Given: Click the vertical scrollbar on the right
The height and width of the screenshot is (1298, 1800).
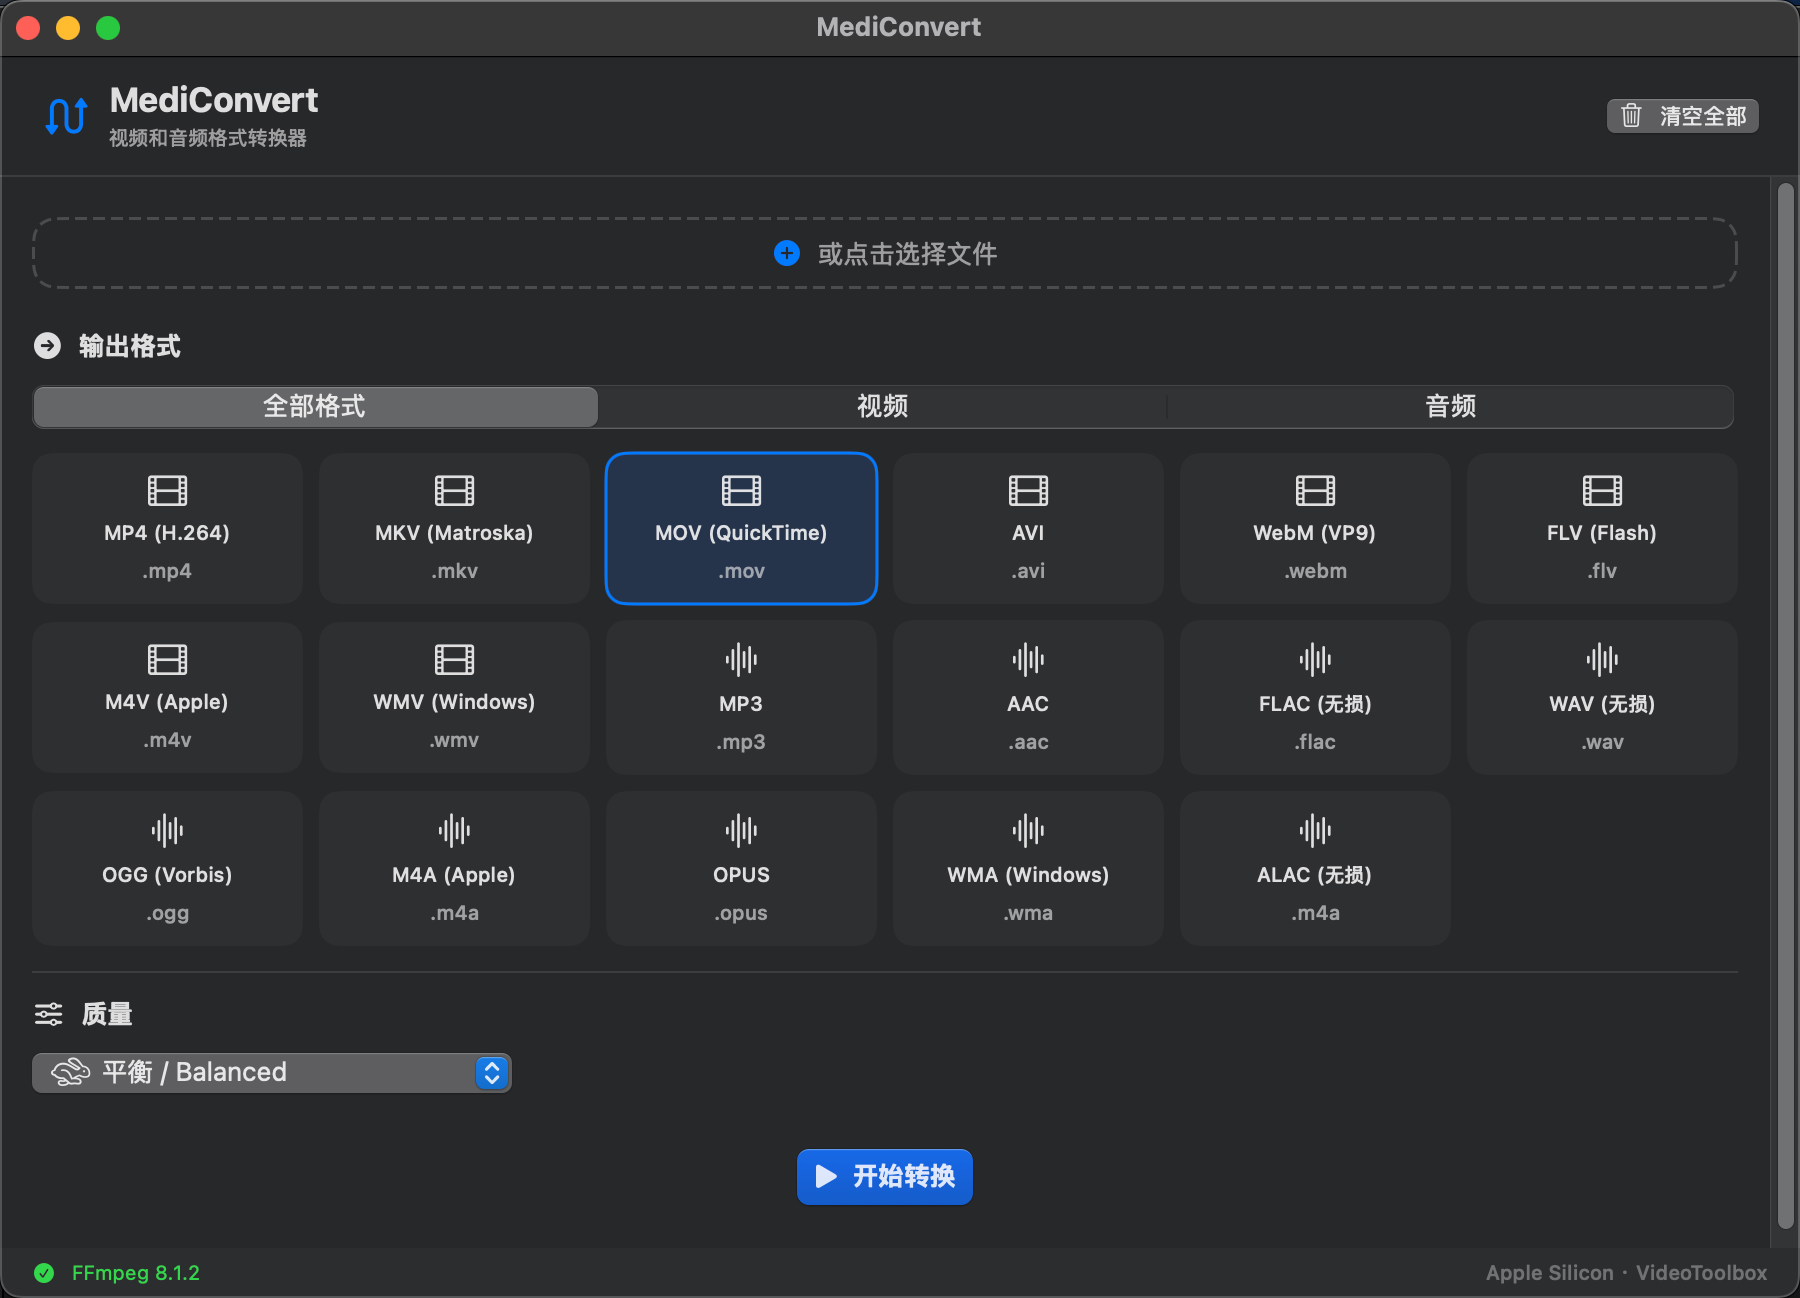Looking at the screenshot, I should click(1785, 705).
